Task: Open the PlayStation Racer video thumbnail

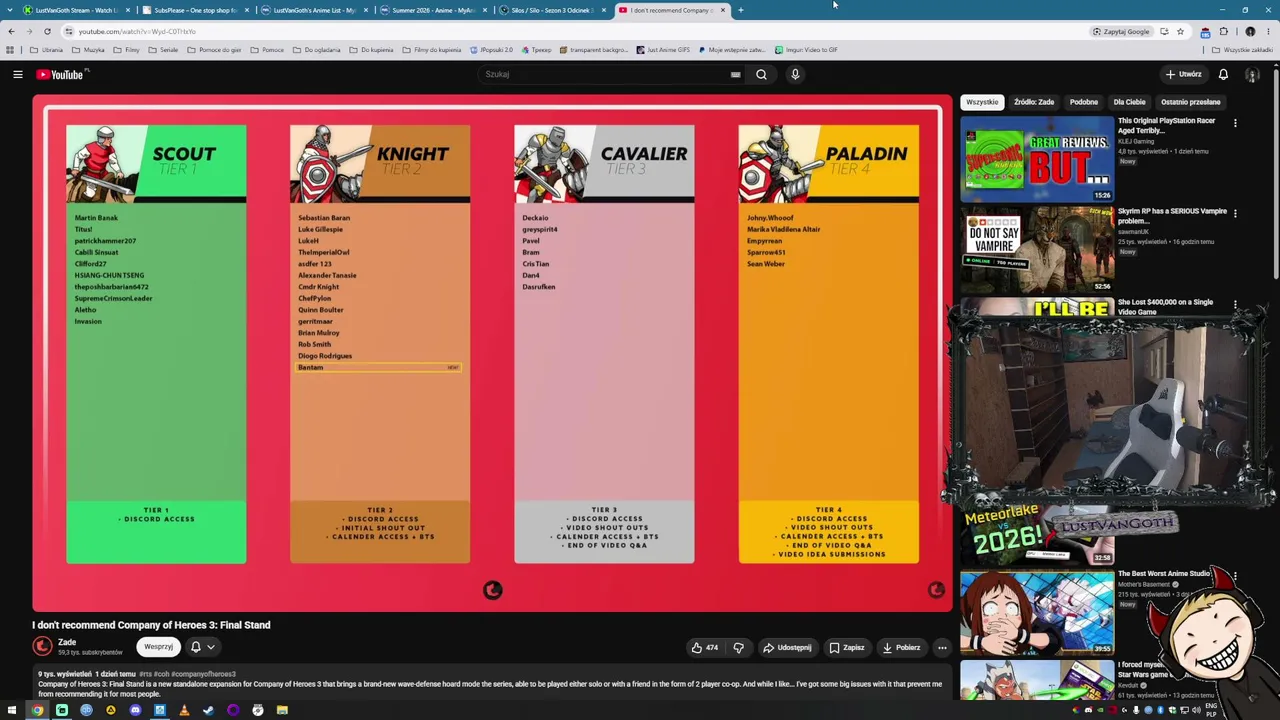Action: point(1037,159)
